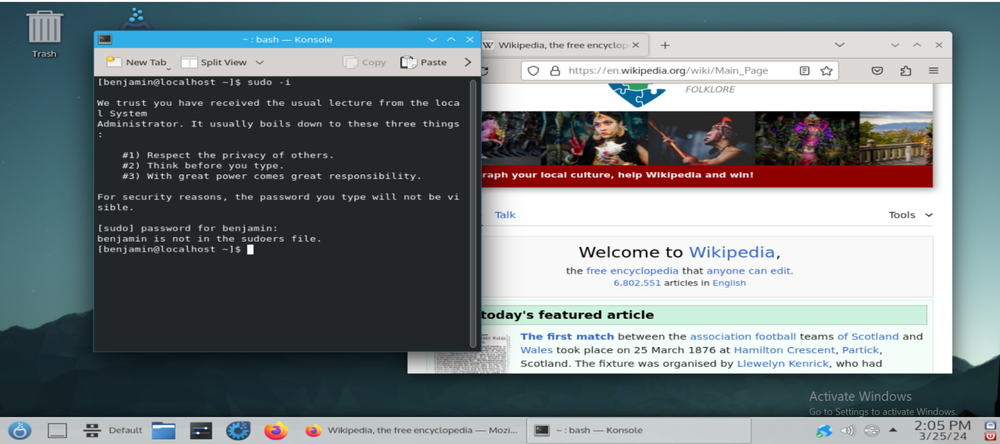The width and height of the screenshot is (1000, 444).
Task: Launch Firefox from the pinned taskbar icon
Action: pyautogui.click(x=276, y=431)
